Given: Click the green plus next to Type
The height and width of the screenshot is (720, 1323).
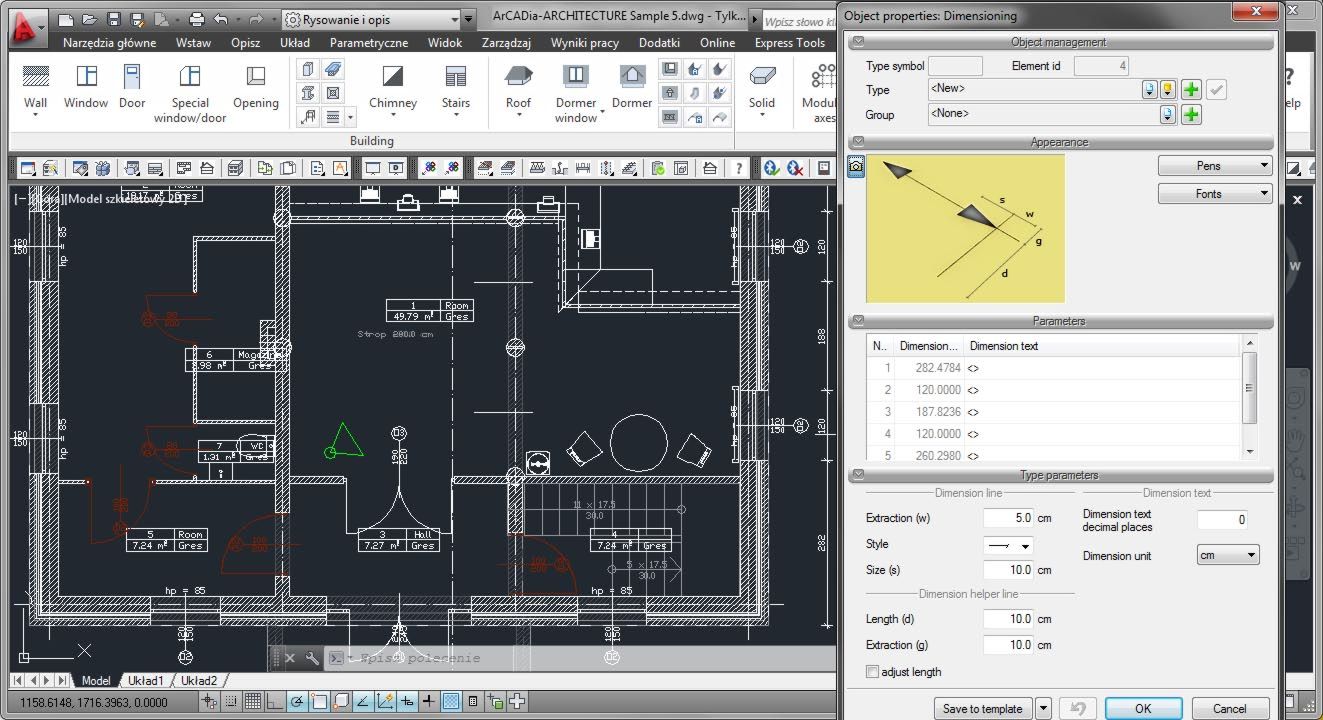Looking at the screenshot, I should click(x=1191, y=89).
